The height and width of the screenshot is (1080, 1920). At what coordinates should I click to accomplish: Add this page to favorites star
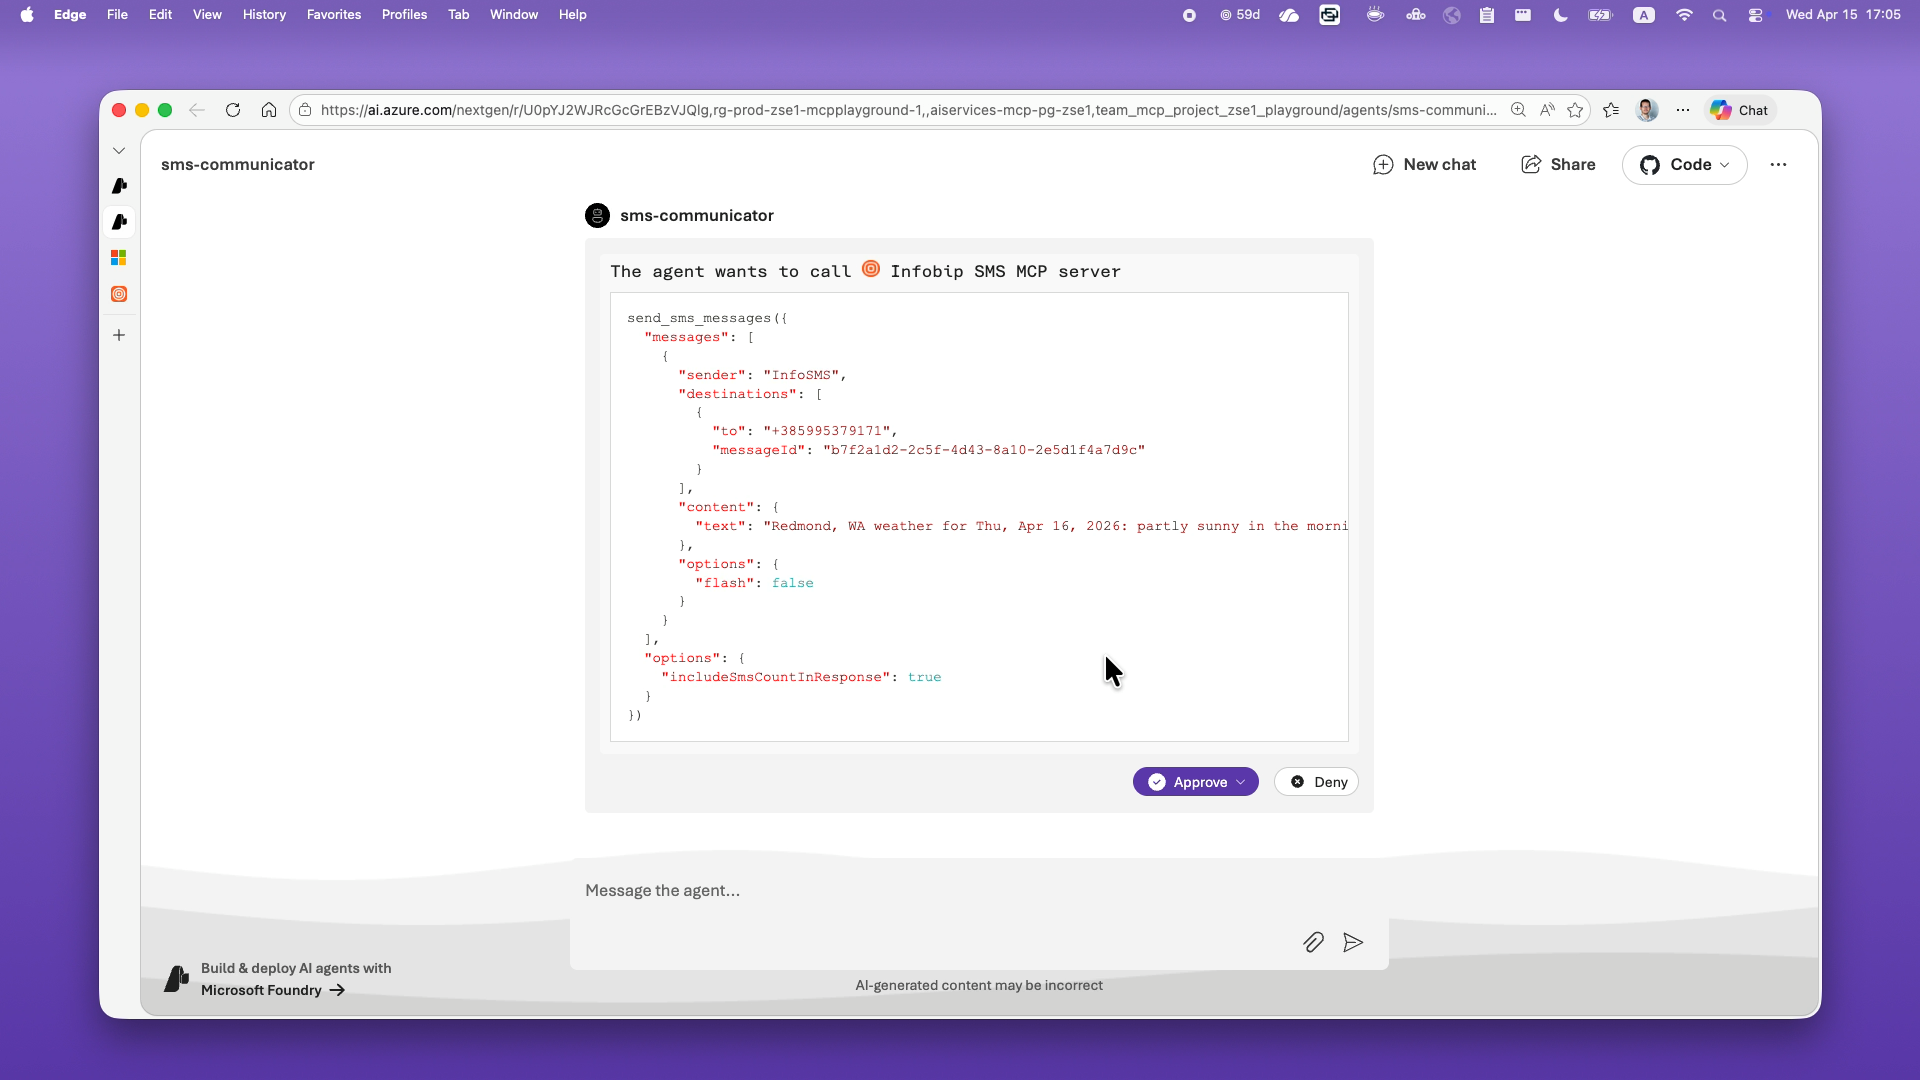1575,110
